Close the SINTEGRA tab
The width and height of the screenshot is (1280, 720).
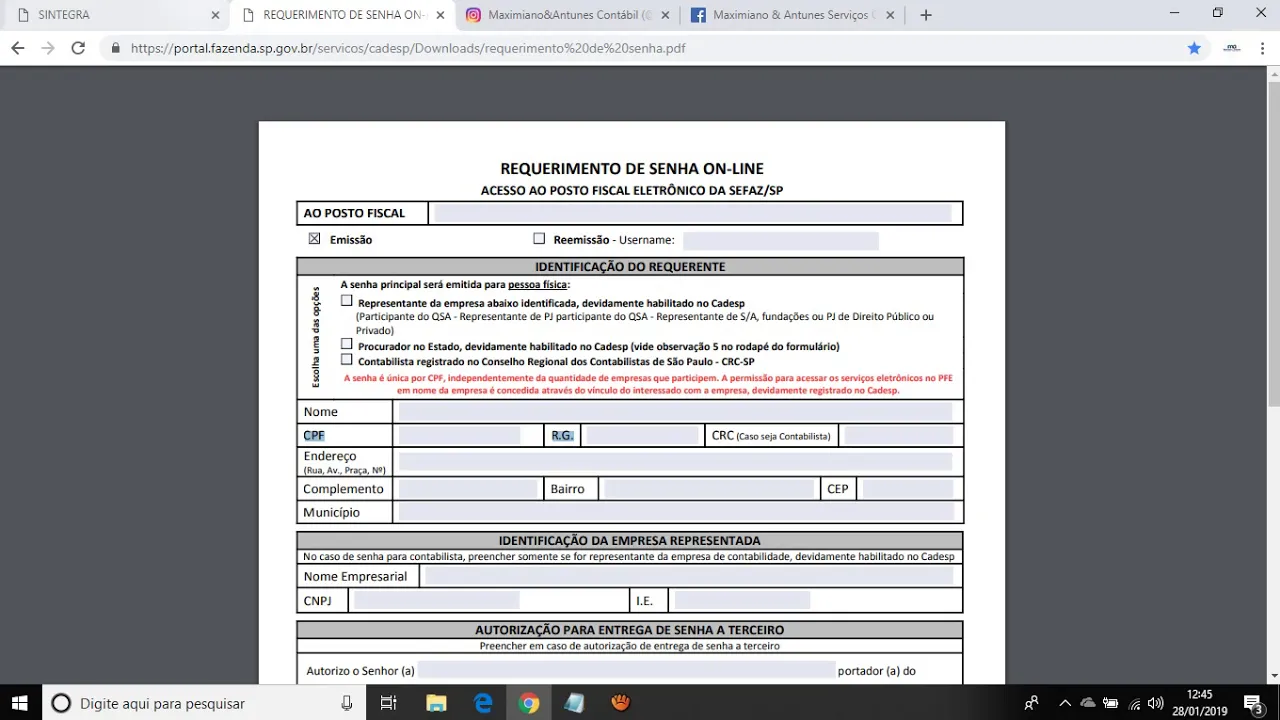point(215,15)
